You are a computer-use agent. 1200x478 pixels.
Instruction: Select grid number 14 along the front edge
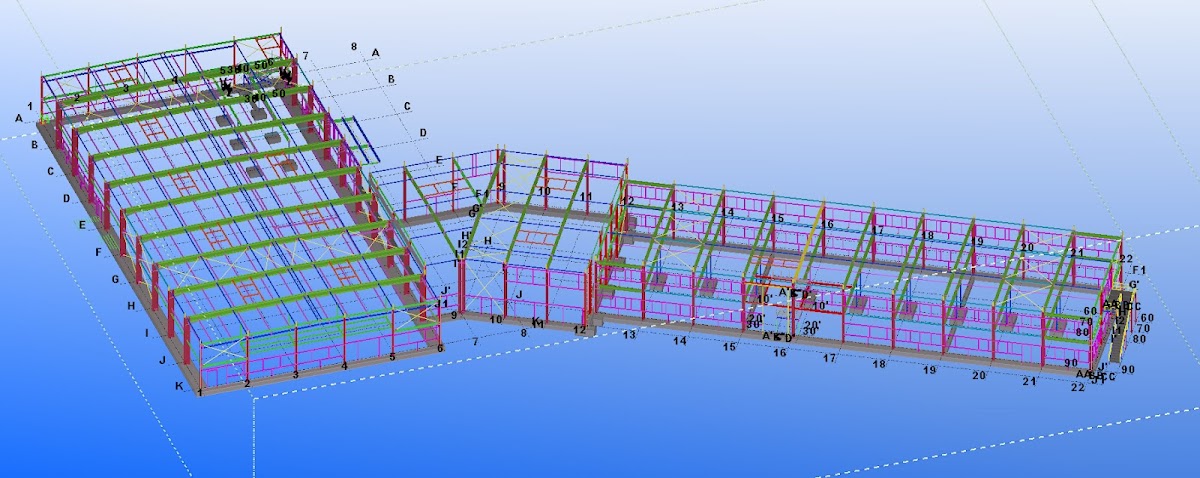tap(680, 341)
